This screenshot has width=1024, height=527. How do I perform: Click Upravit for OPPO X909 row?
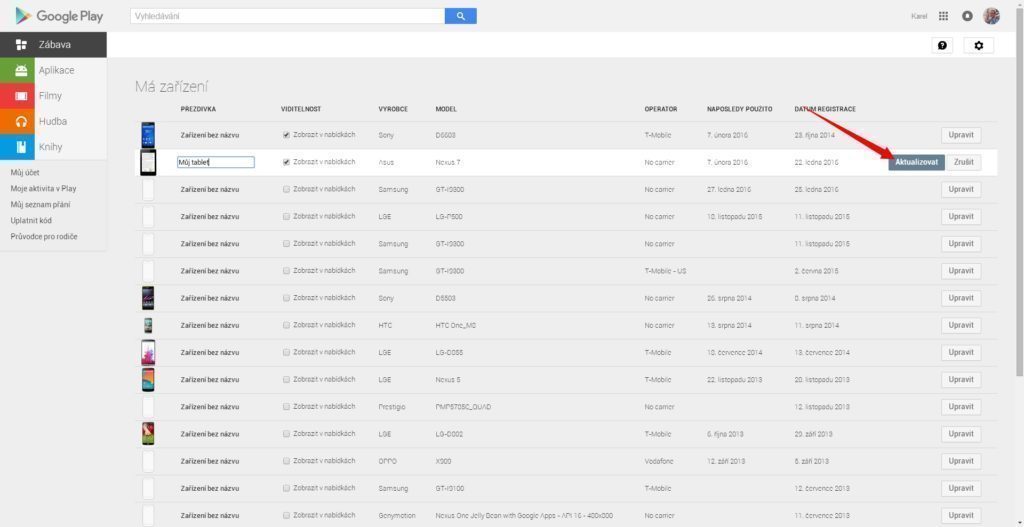coord(961,460)
